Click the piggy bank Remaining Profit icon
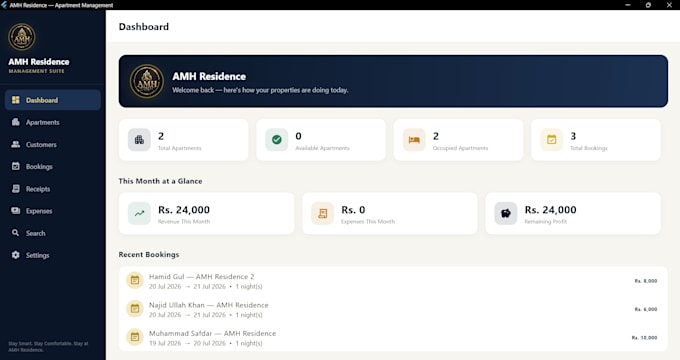This screenshot has width=680, height=360. pos(506,213)
